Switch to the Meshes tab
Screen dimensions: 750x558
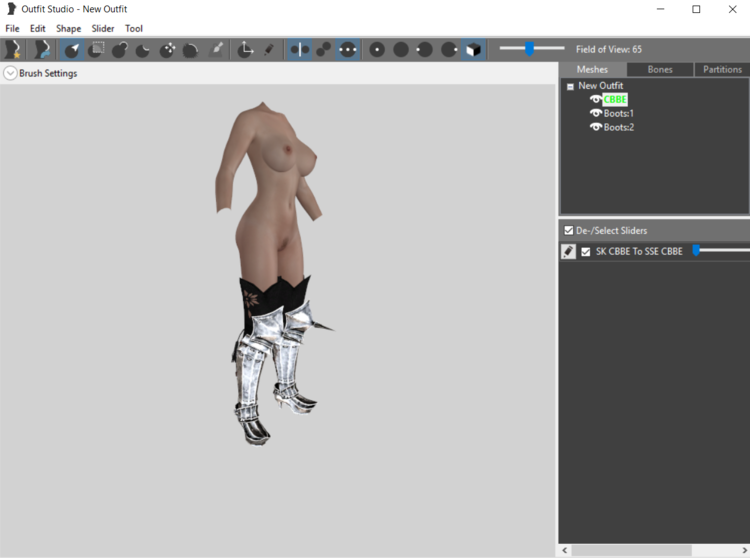click(592, 69)
